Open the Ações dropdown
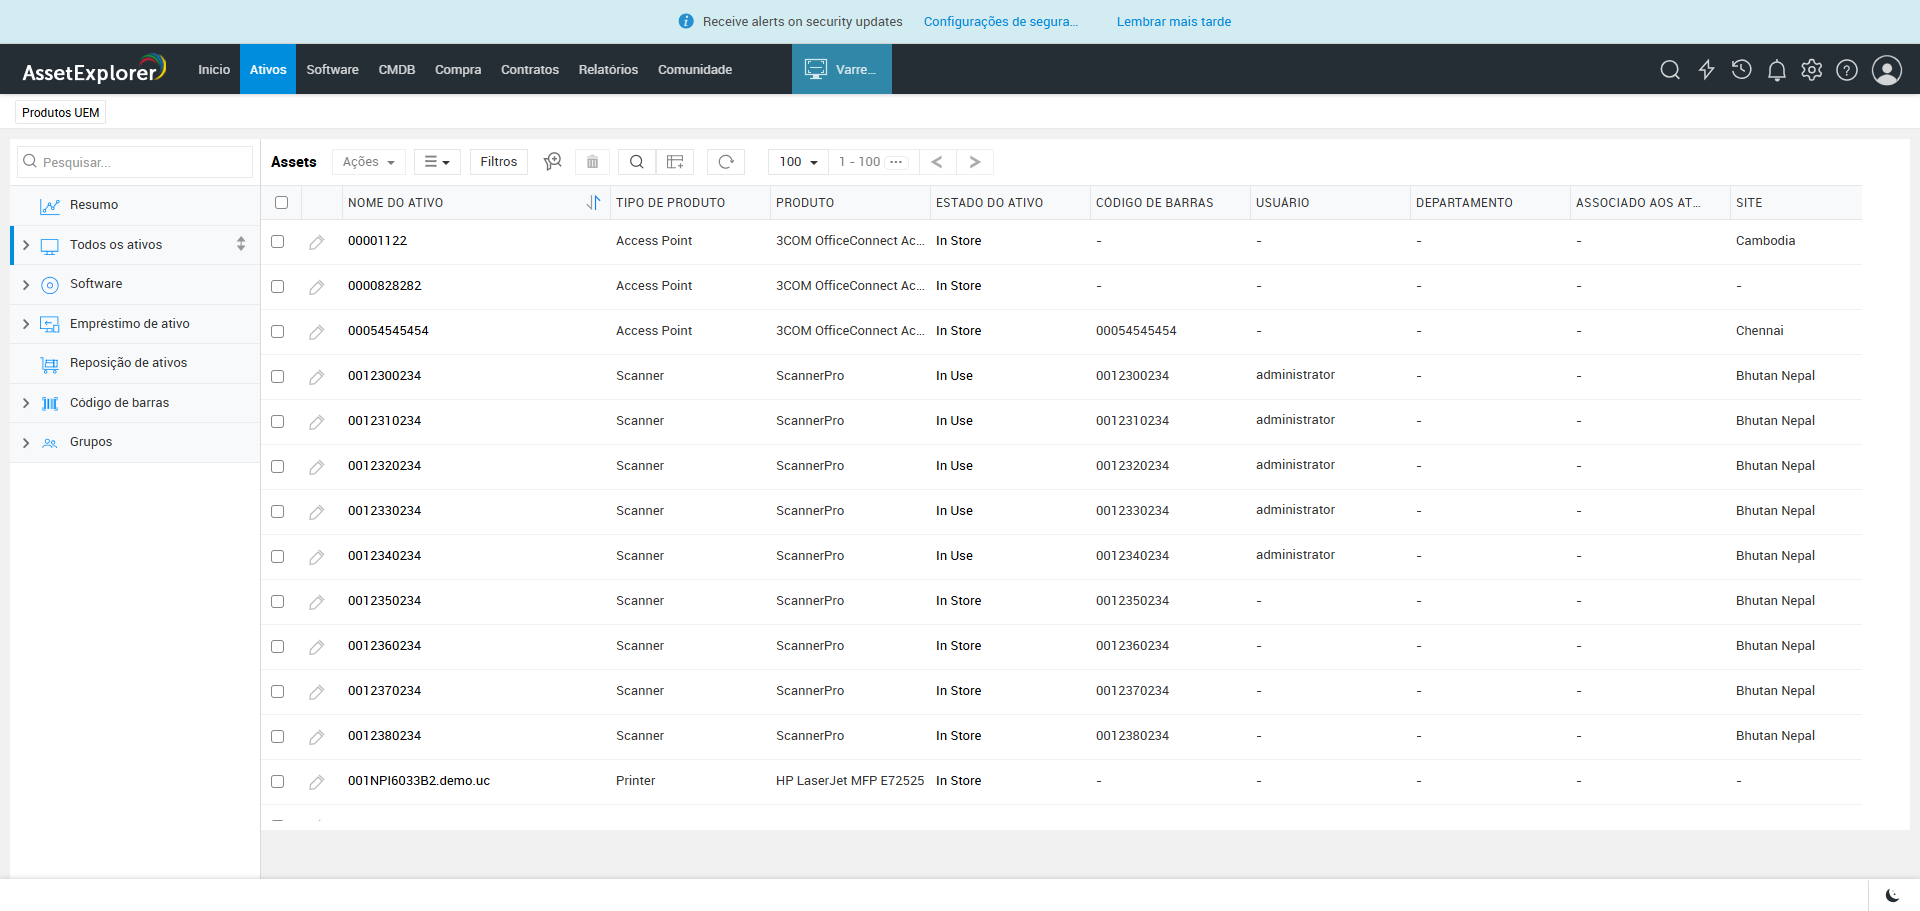This screenshot has height=911, width=1920. click(368, 162)
